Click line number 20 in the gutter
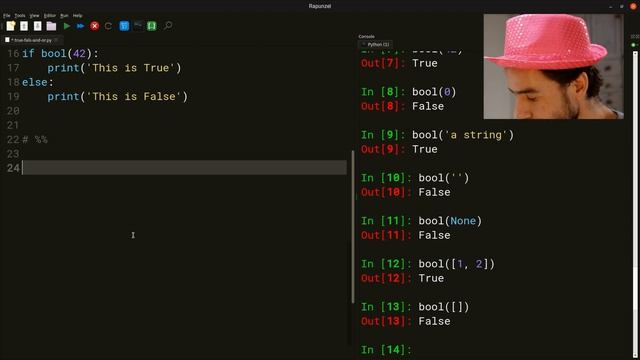Image resolution: width=640 pixels, height=360 pixels. pos(13,111)
